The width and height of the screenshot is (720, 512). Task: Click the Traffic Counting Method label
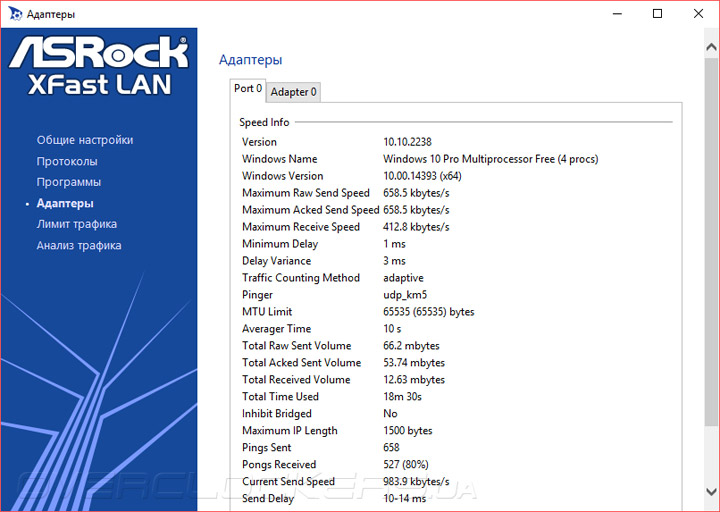[x=301, y=278]
